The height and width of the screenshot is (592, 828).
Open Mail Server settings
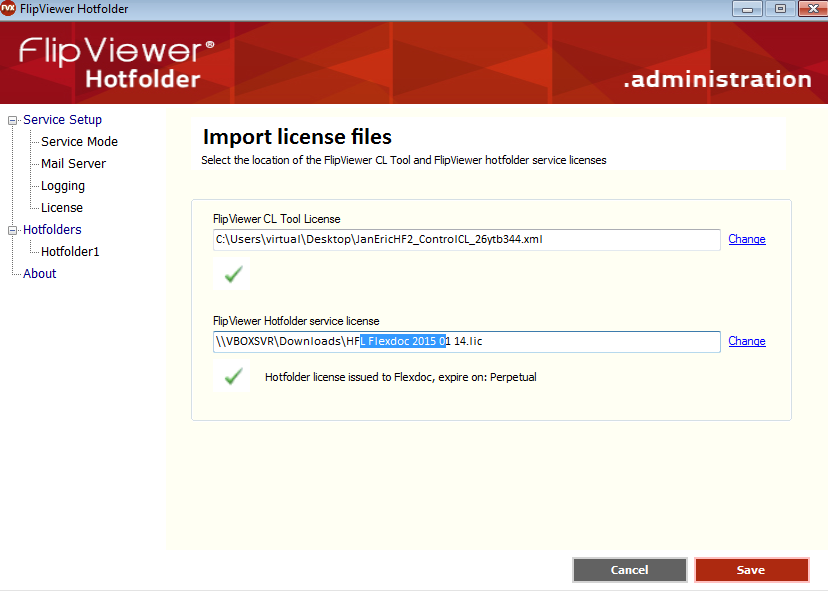[x=73, y=164]
